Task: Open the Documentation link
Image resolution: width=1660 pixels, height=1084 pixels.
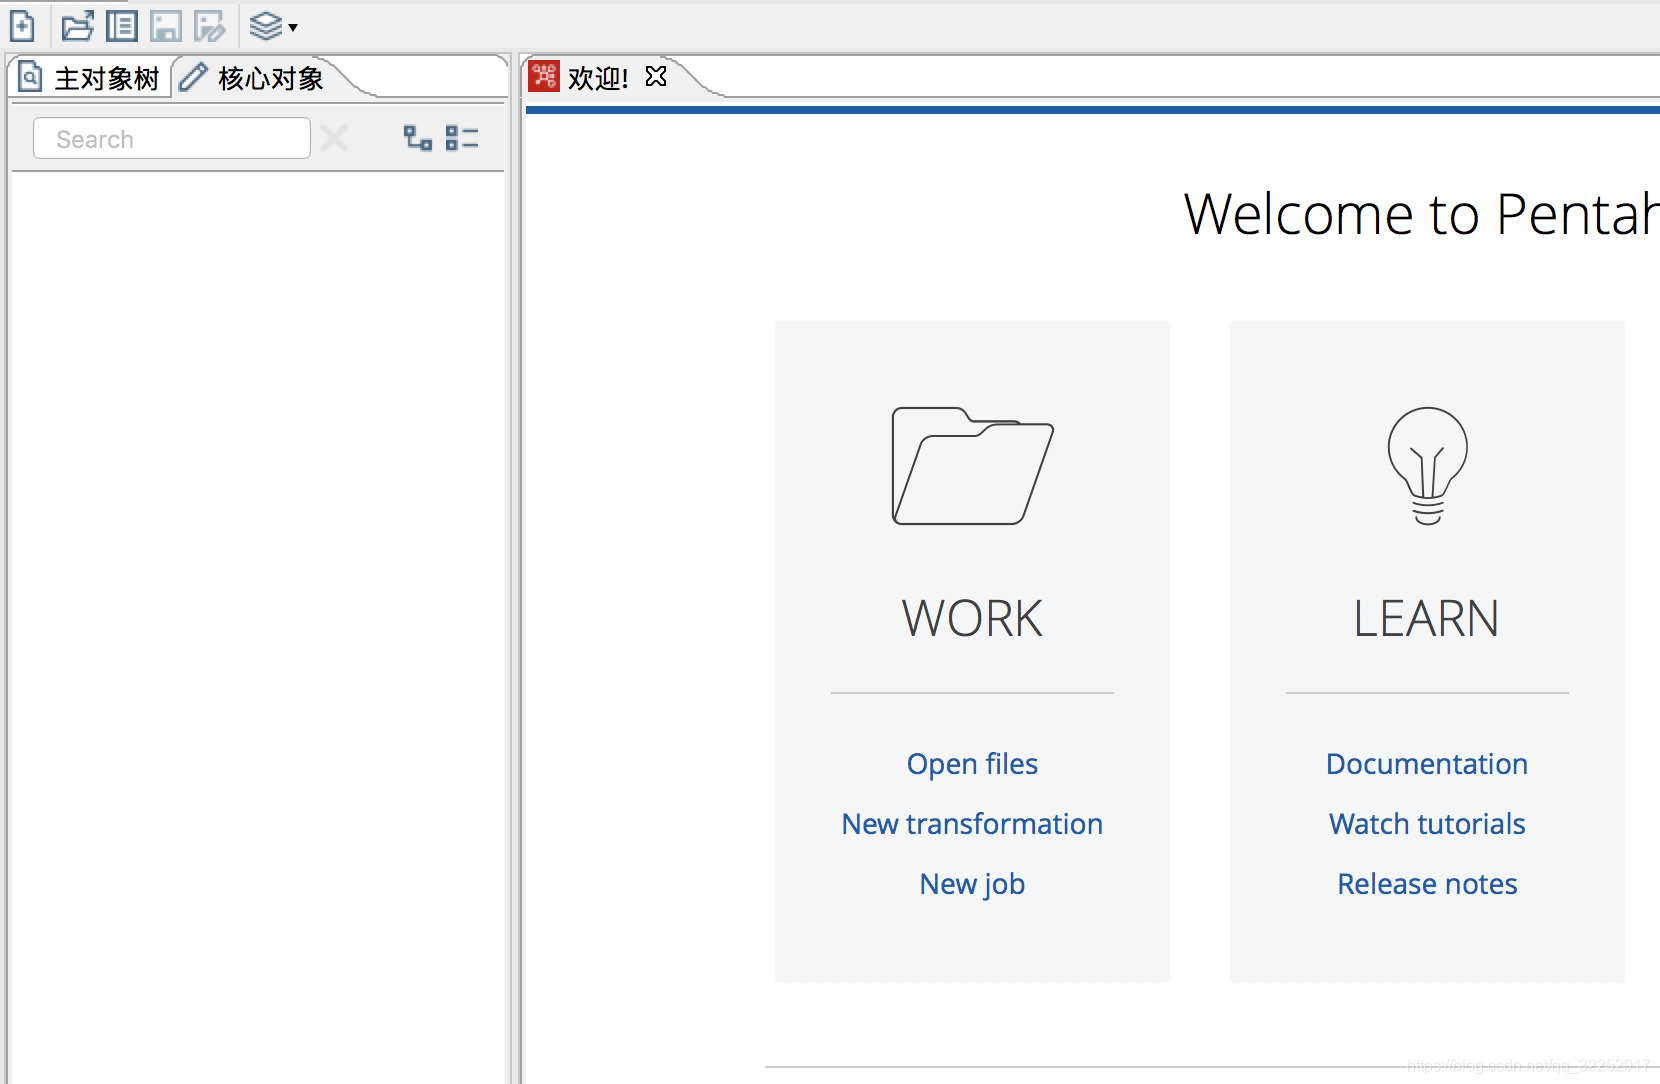Action: pyautogui.click(x=1427, y=764)
